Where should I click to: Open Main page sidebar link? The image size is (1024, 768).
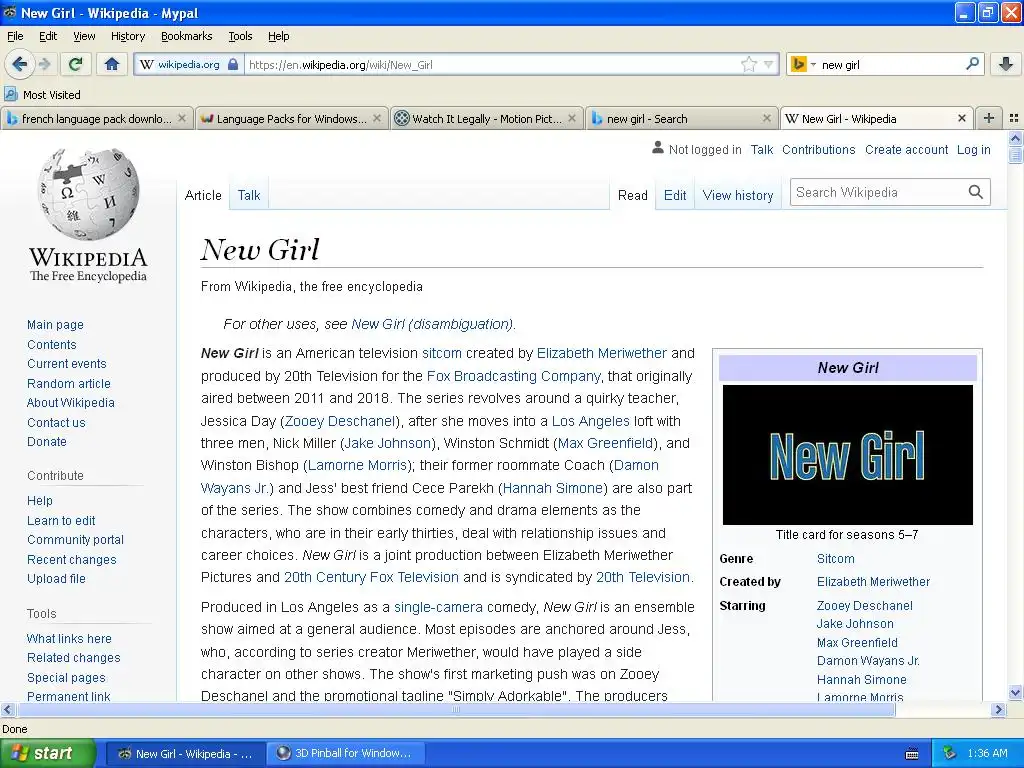[56, 325]
